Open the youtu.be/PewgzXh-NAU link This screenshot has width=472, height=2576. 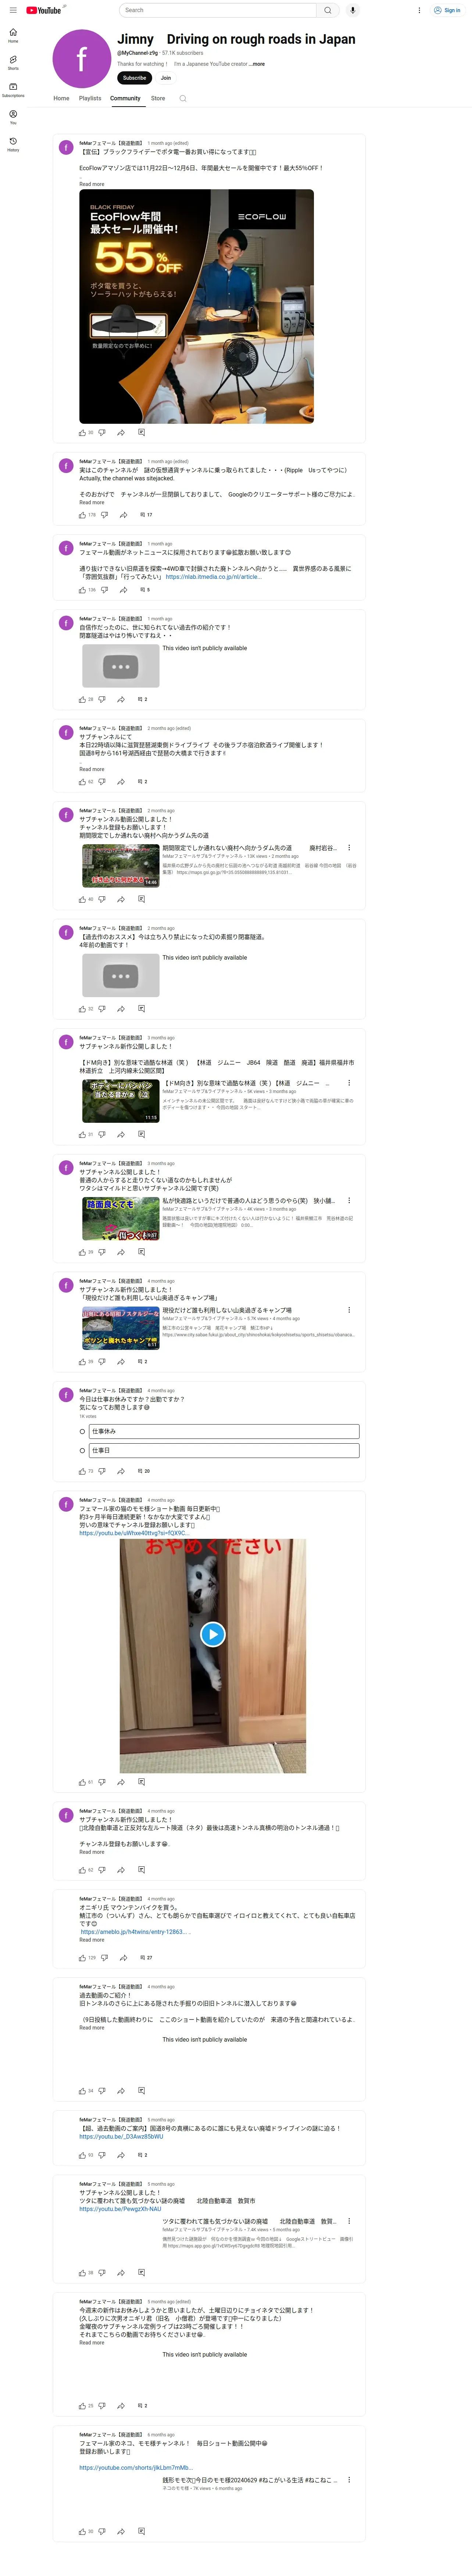[x=120, y=2209]
